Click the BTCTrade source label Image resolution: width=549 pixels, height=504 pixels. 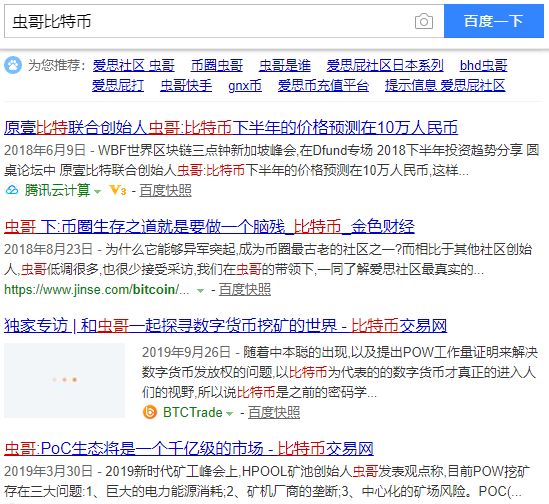pyautogui.click(x=193, y=412)
